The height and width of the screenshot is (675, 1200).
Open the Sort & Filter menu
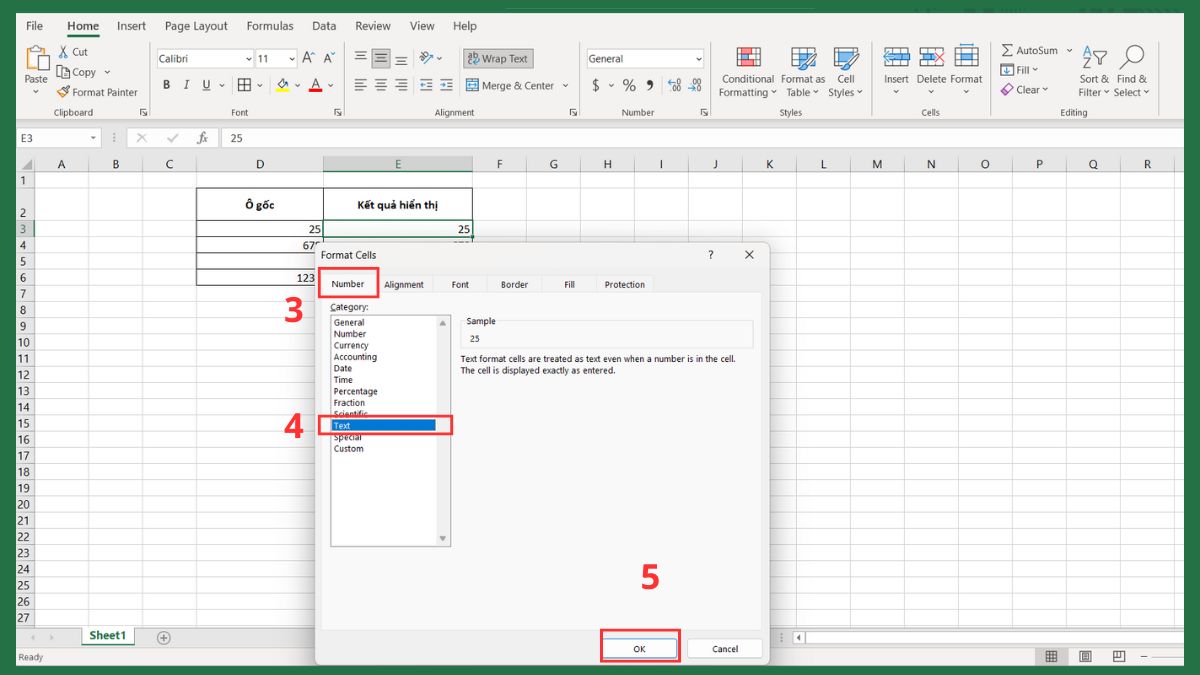coord(1093,72)
